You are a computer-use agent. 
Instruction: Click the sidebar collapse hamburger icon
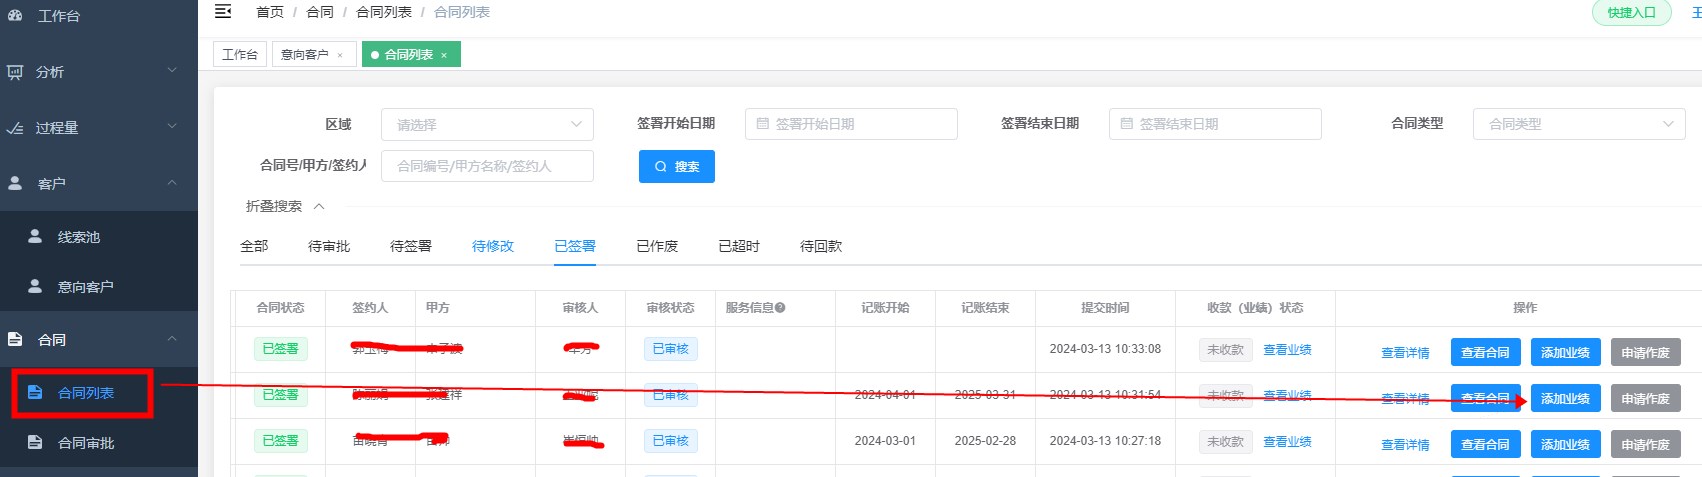pyautogui.click(x=223, y=11)
